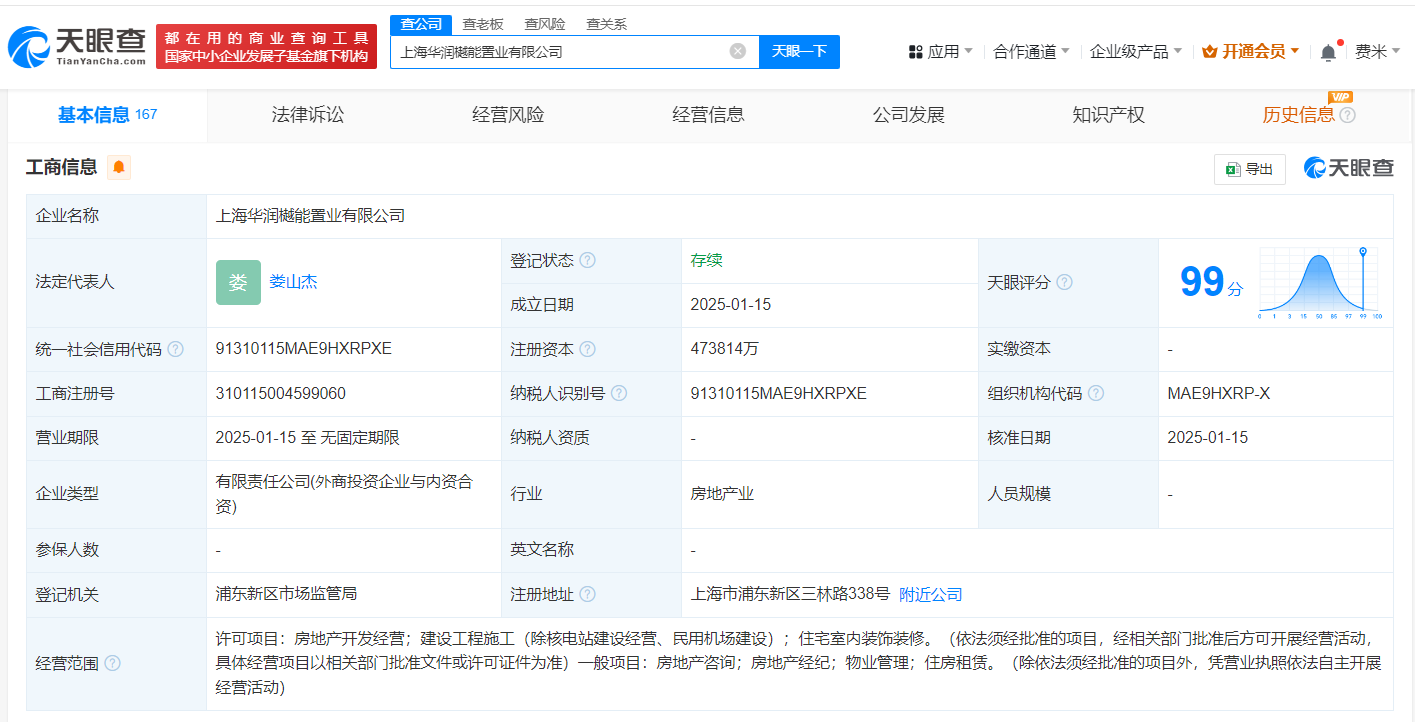Clear the search box with X icon
The width and height of the screenshot is (1415, 722).
point(737,51)
